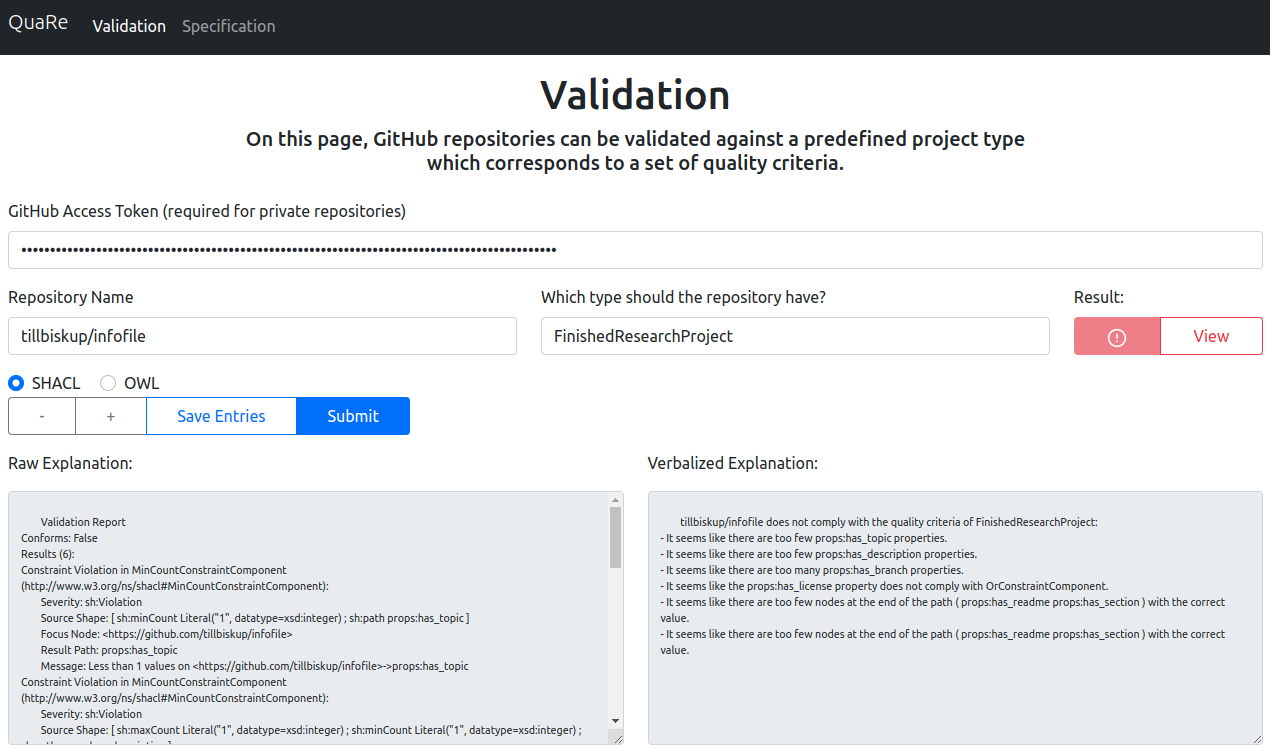
Task: Remove an entry with minus button
Action: [42, 416]
